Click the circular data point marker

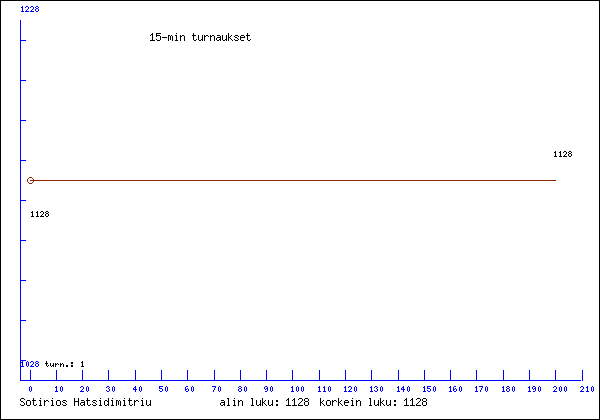(x=30, y=181)
